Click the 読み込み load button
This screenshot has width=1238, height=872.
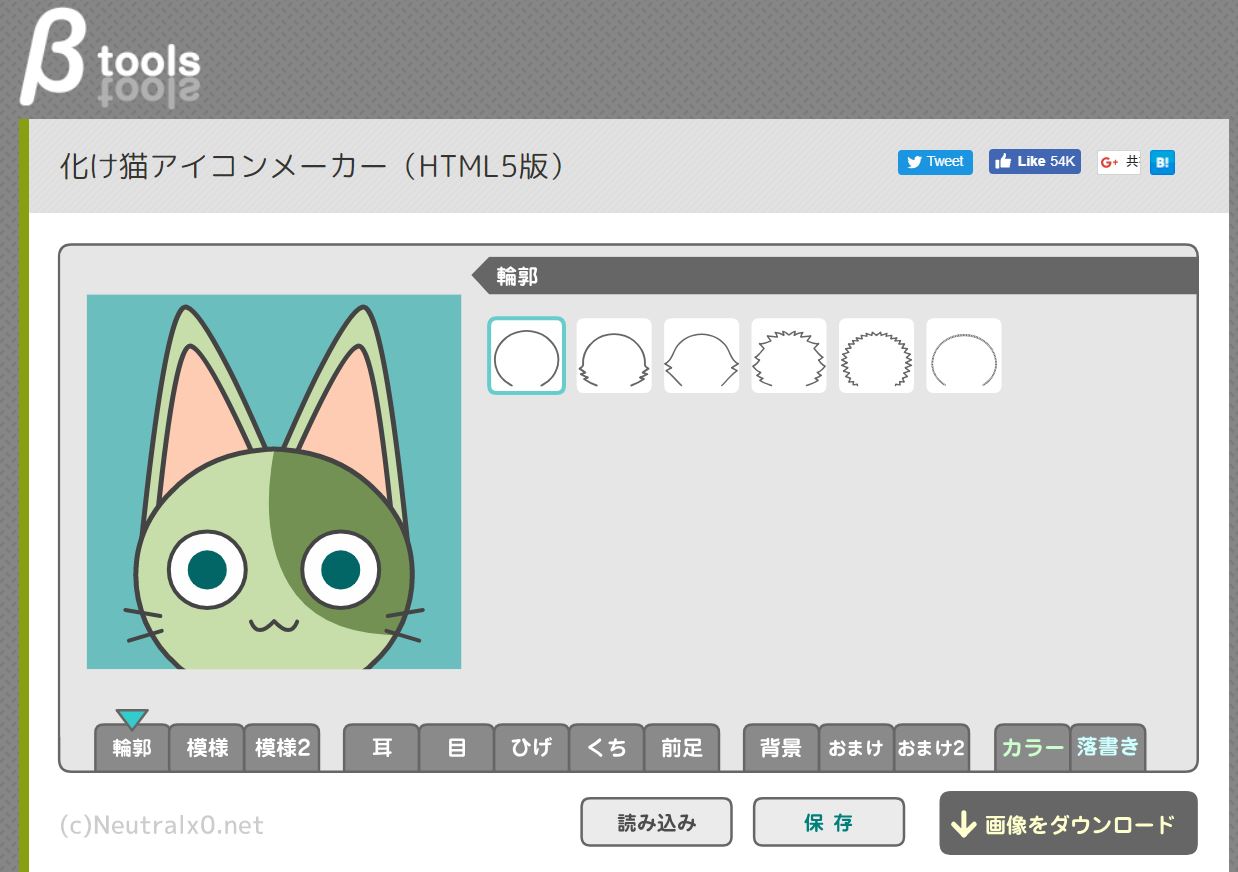[x=656, y=823]
